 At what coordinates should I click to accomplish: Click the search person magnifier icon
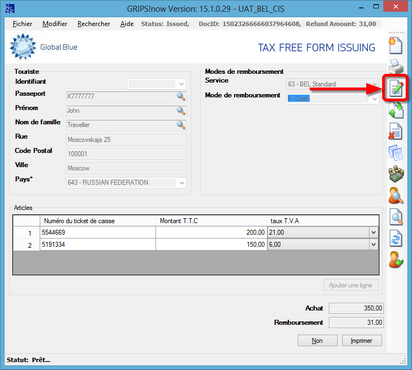pos(396,196)
